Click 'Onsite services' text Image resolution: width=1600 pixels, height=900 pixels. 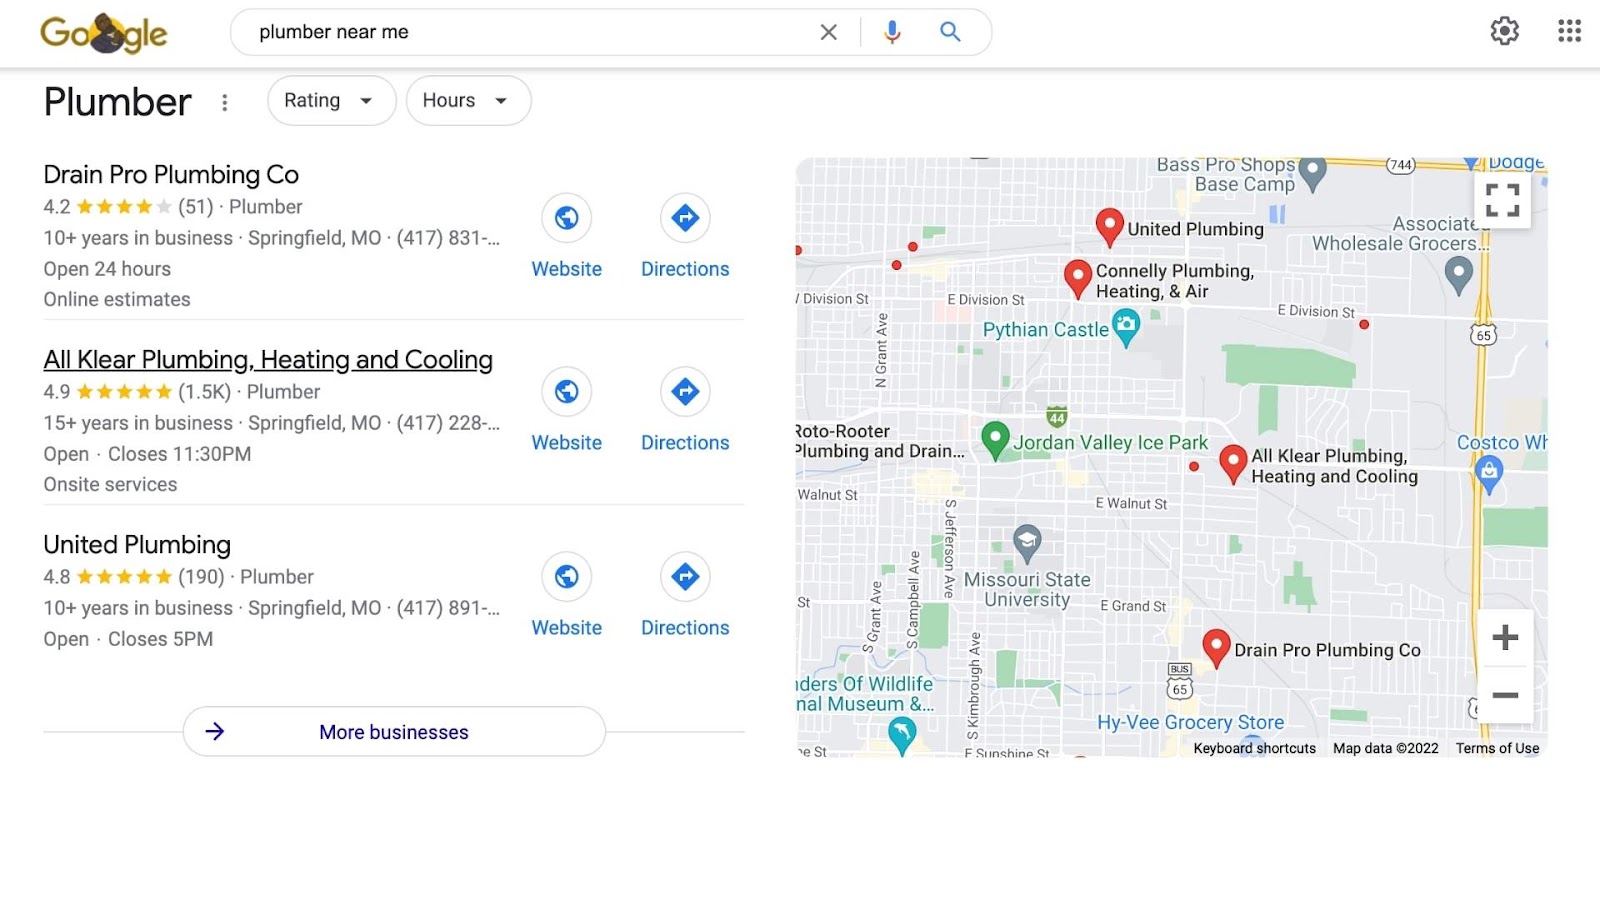click(110, 484)
